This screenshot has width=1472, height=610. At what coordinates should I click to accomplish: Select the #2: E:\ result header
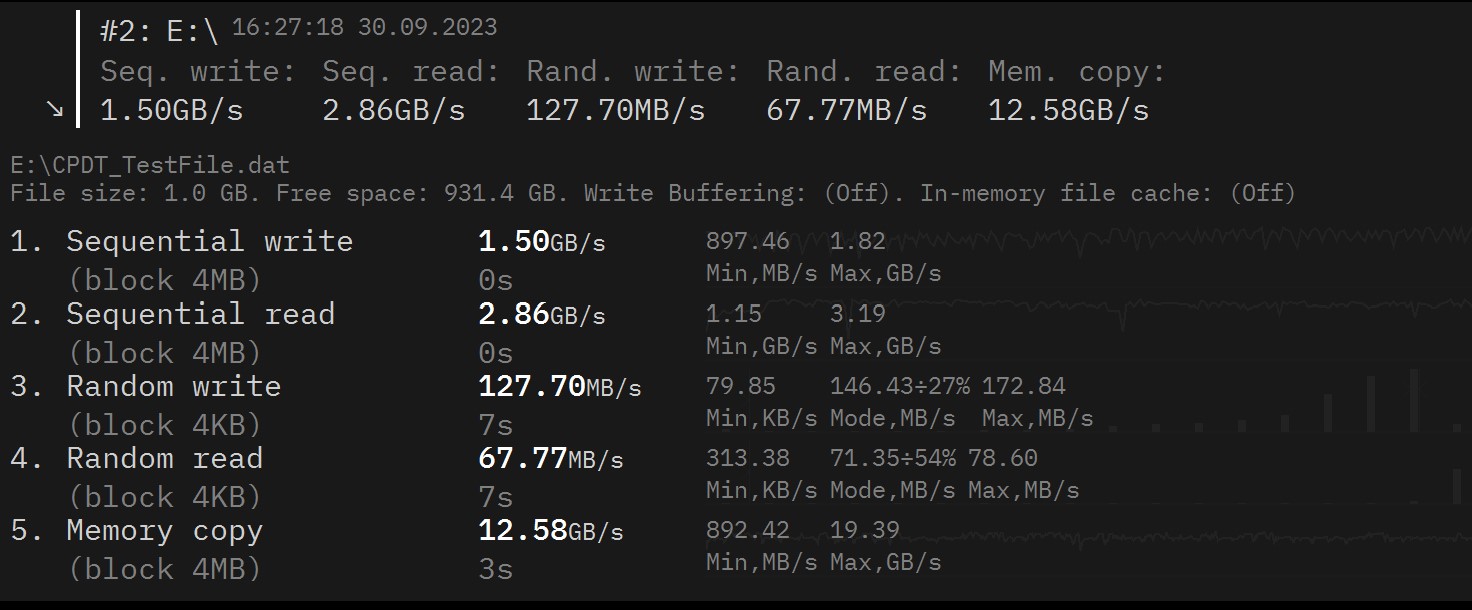(x=158, y=31)
